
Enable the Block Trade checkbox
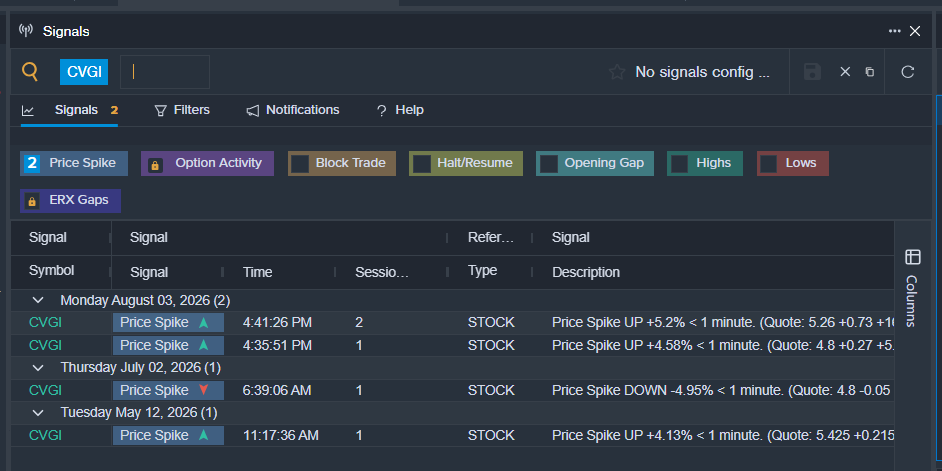(x=300, y=163)
